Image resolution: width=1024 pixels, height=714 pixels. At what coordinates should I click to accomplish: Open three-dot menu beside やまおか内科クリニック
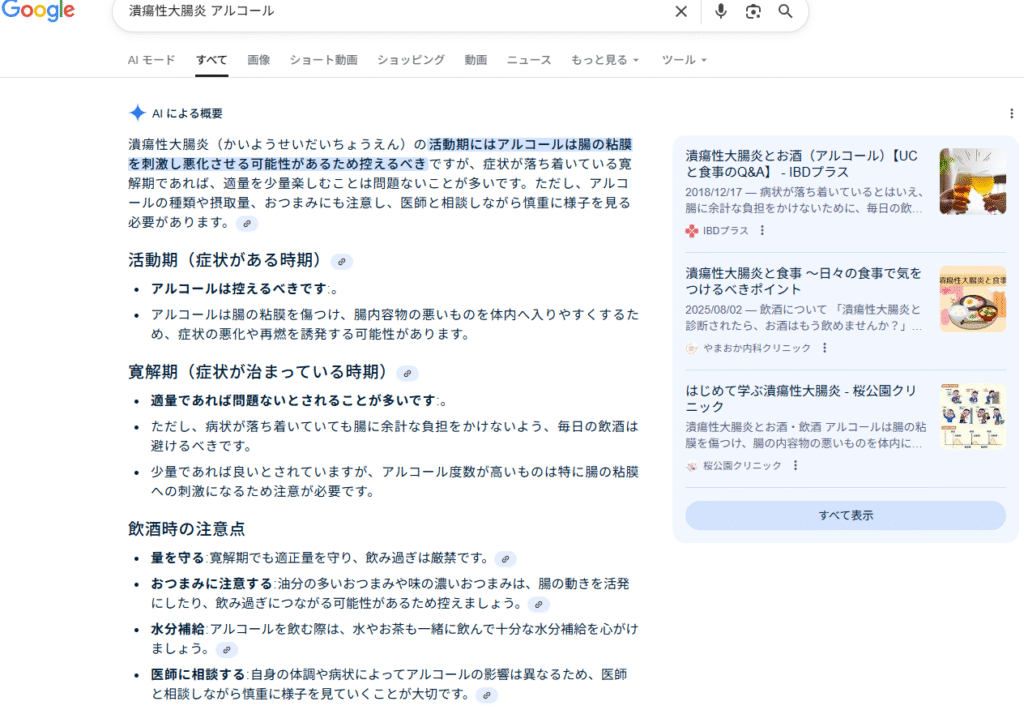pyautogui.click(x=824, y=348)
